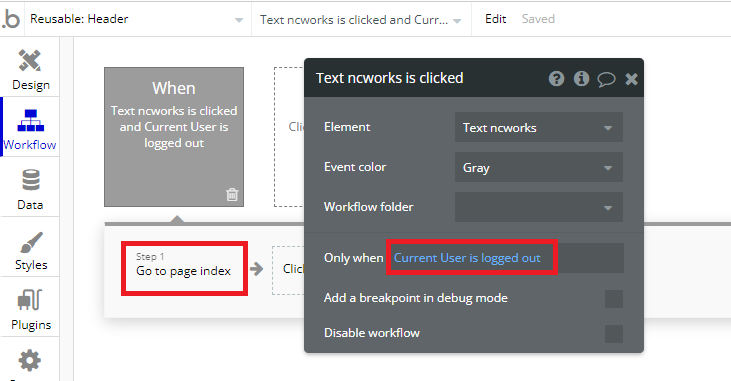Click the Bubble logo icon
This screenshot has width=731, height=381.
[x=11, y=20]
